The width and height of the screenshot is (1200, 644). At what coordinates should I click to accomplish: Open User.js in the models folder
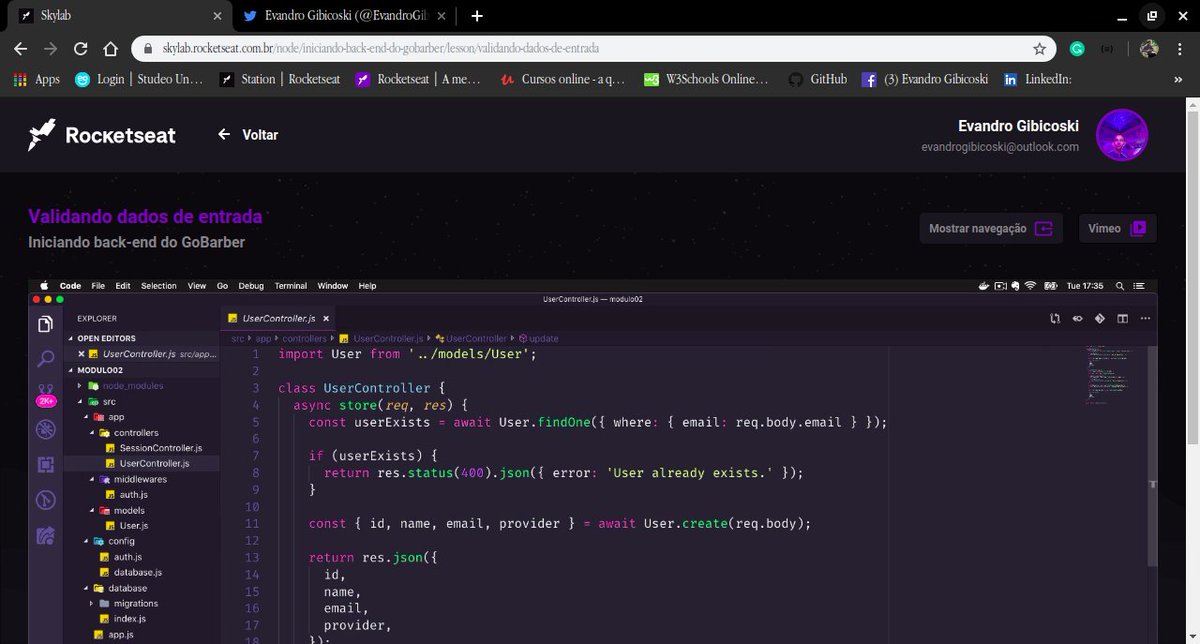pyautogui.click(x=126, y=525)
